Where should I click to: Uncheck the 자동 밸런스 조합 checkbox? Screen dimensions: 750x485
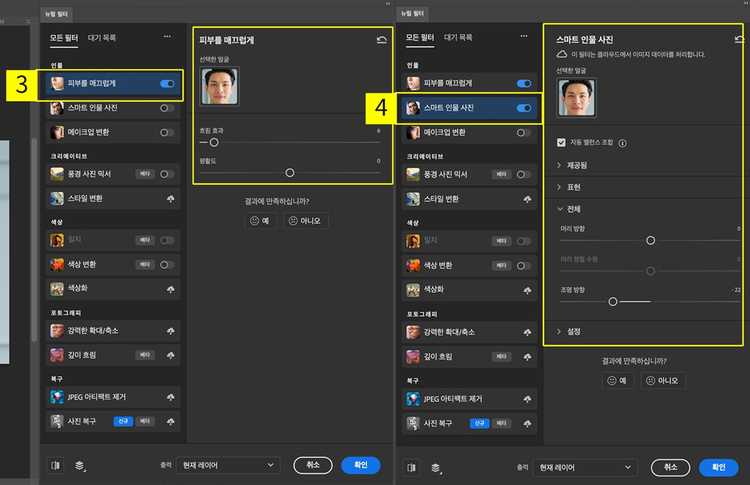pos(561,143)
